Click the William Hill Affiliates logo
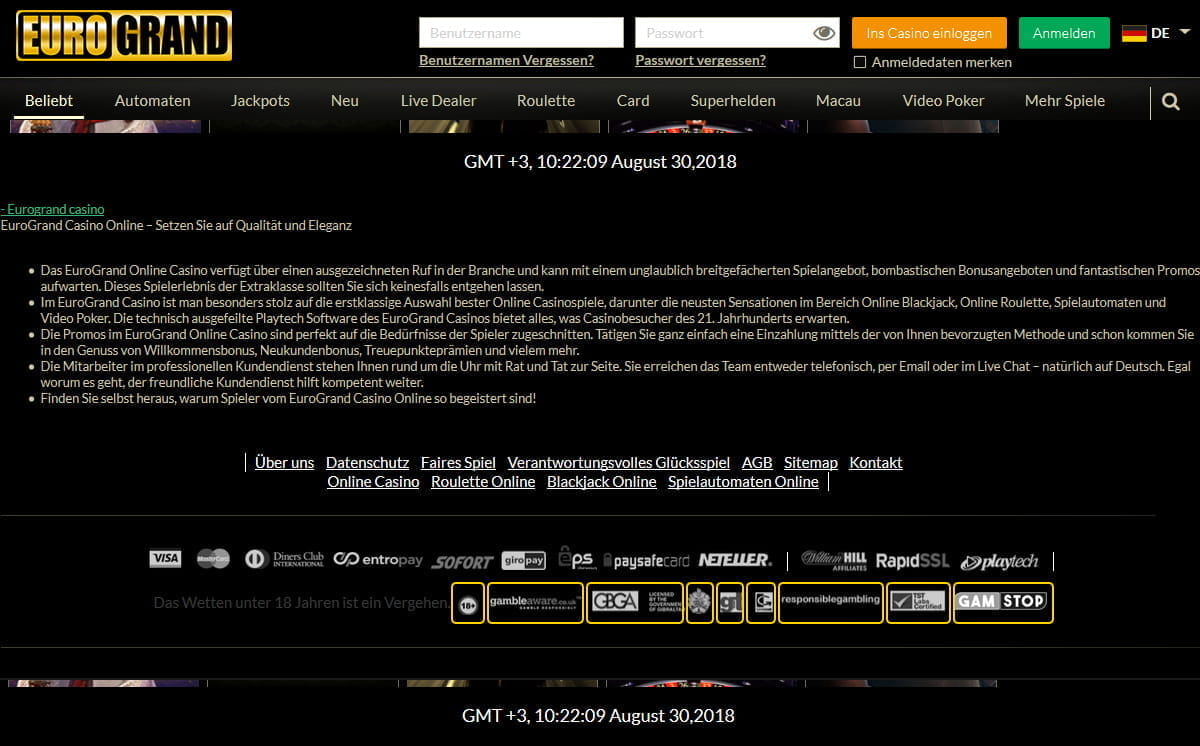 [835, 559]
